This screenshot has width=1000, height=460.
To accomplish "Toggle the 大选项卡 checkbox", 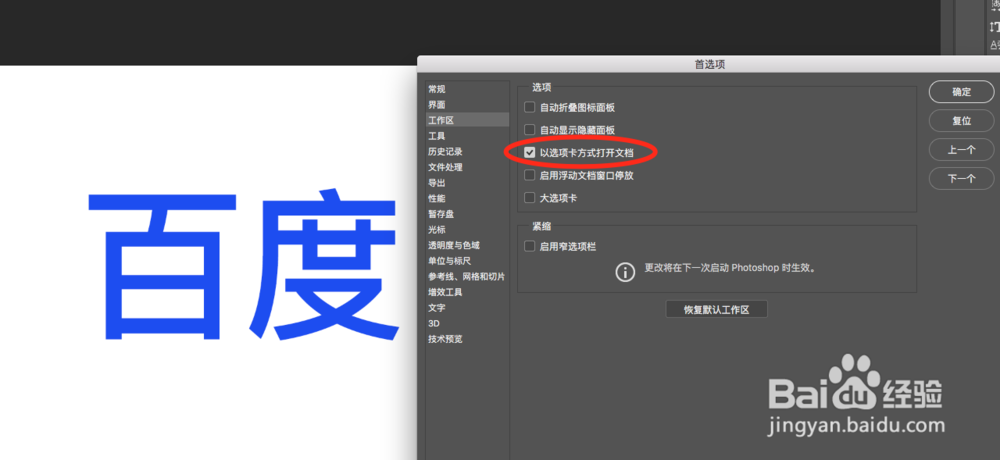I will (529, 198).
